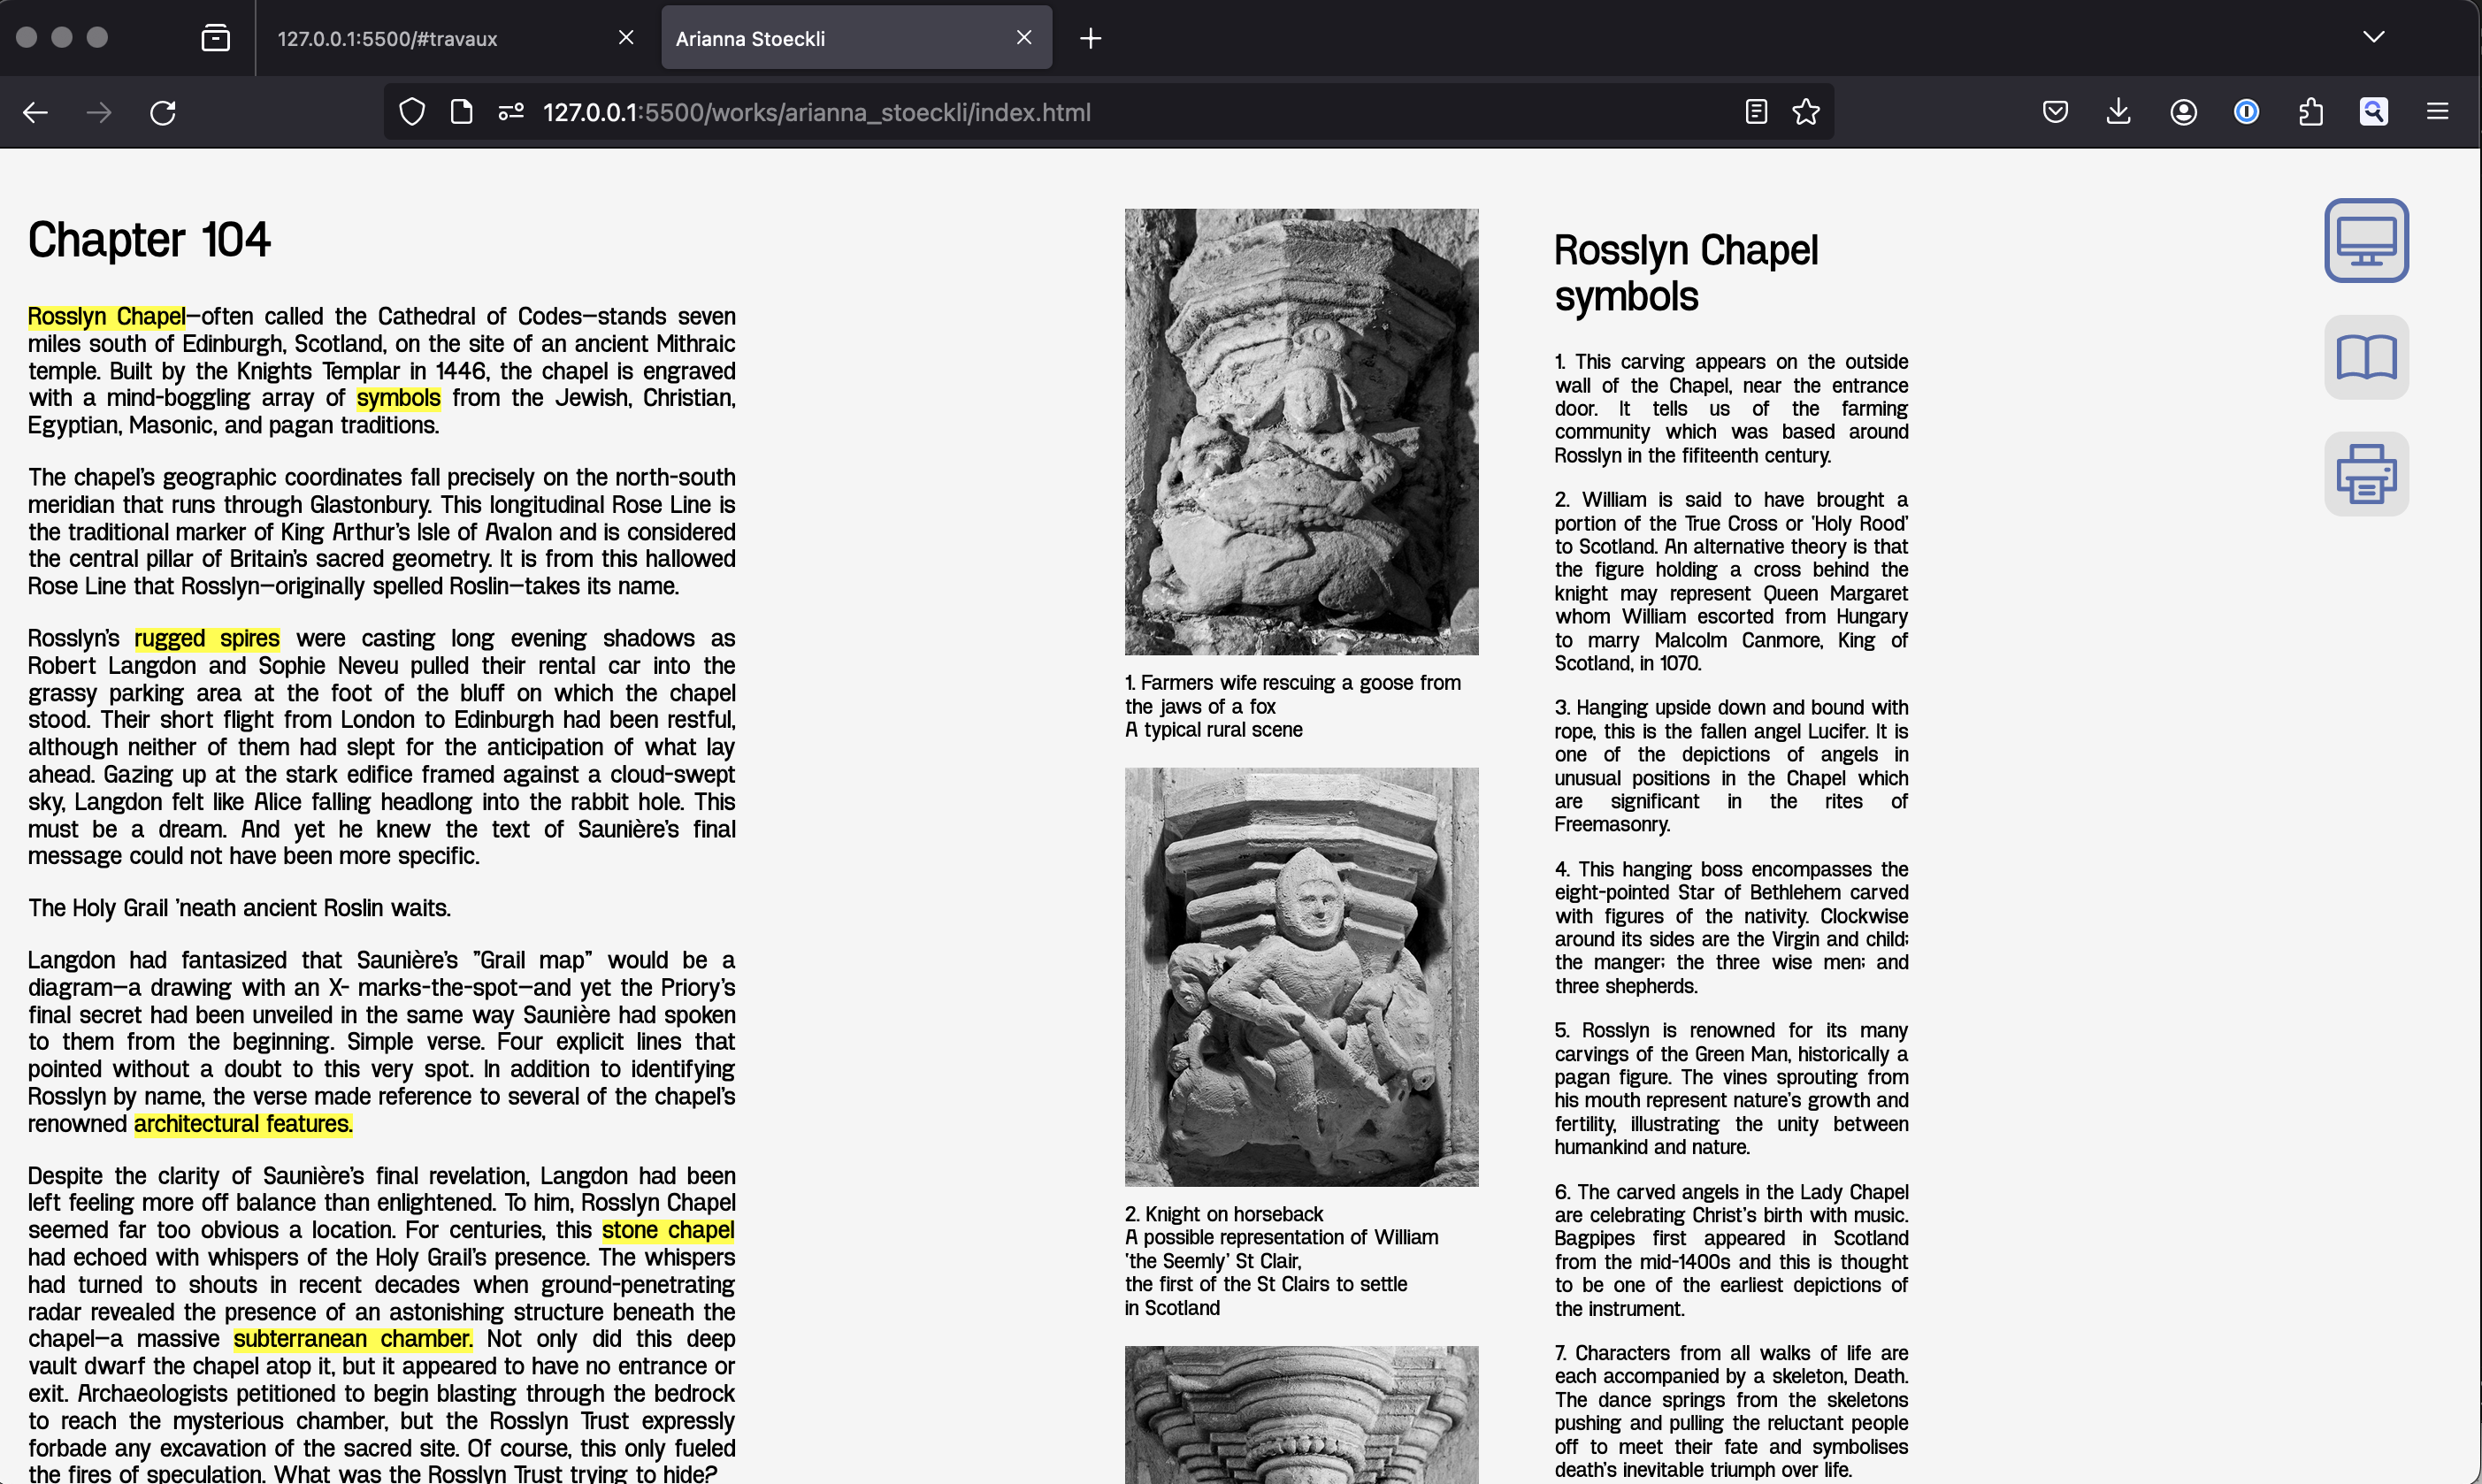Click the highlighted 'Rosslyn Chapel' text

106,316
